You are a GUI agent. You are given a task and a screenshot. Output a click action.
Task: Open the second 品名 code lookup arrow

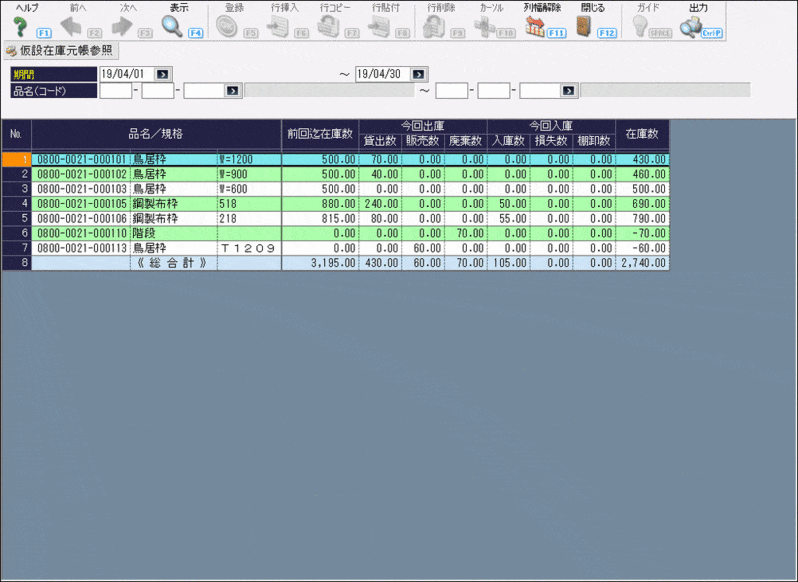coord(568,91)
